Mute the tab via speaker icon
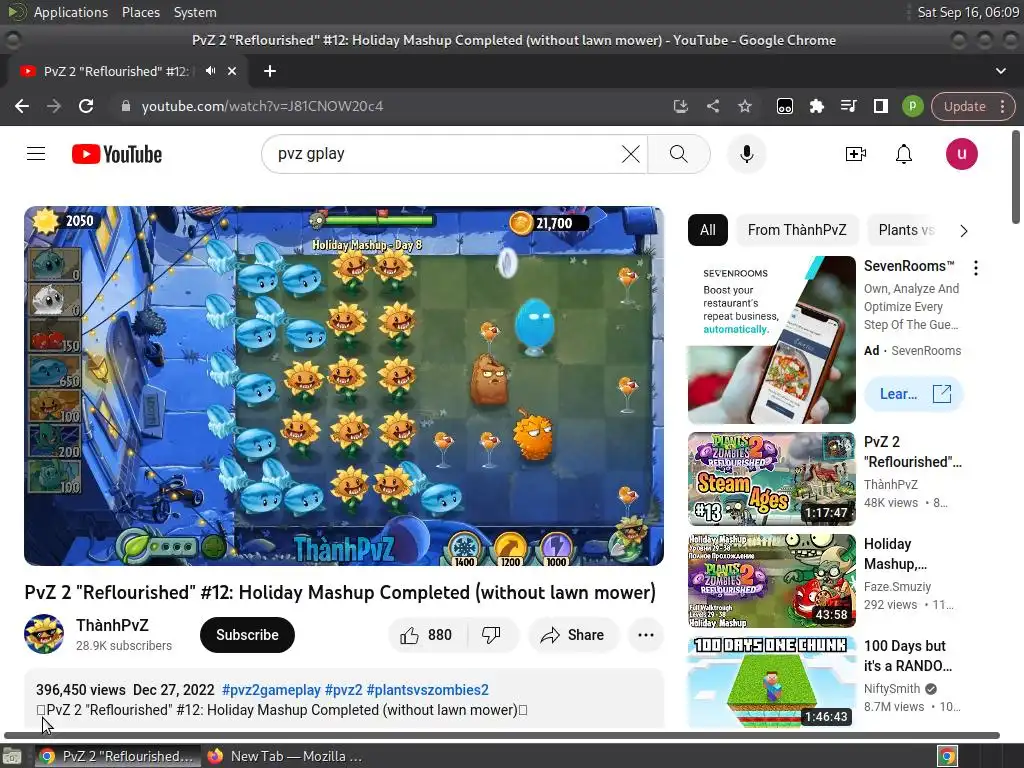The height and width of the screenshot is (768, 1024). click(x=210, y=71)
